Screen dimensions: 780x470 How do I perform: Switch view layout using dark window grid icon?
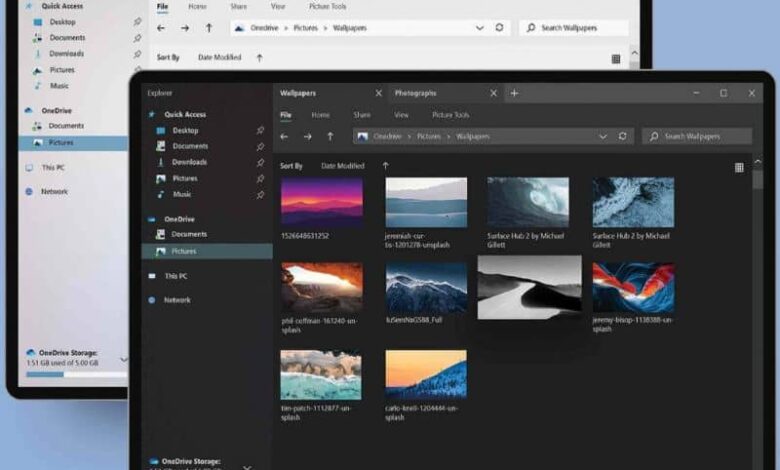[739, 168]
